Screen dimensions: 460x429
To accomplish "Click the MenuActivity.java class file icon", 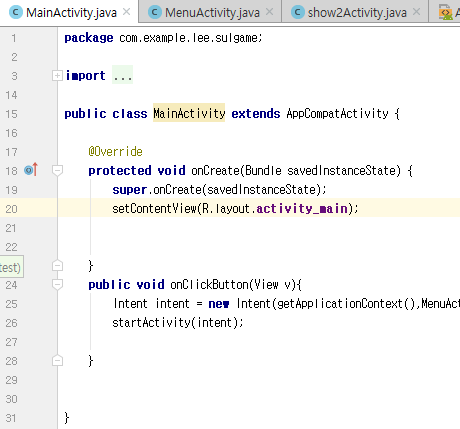I will (154, 12).
